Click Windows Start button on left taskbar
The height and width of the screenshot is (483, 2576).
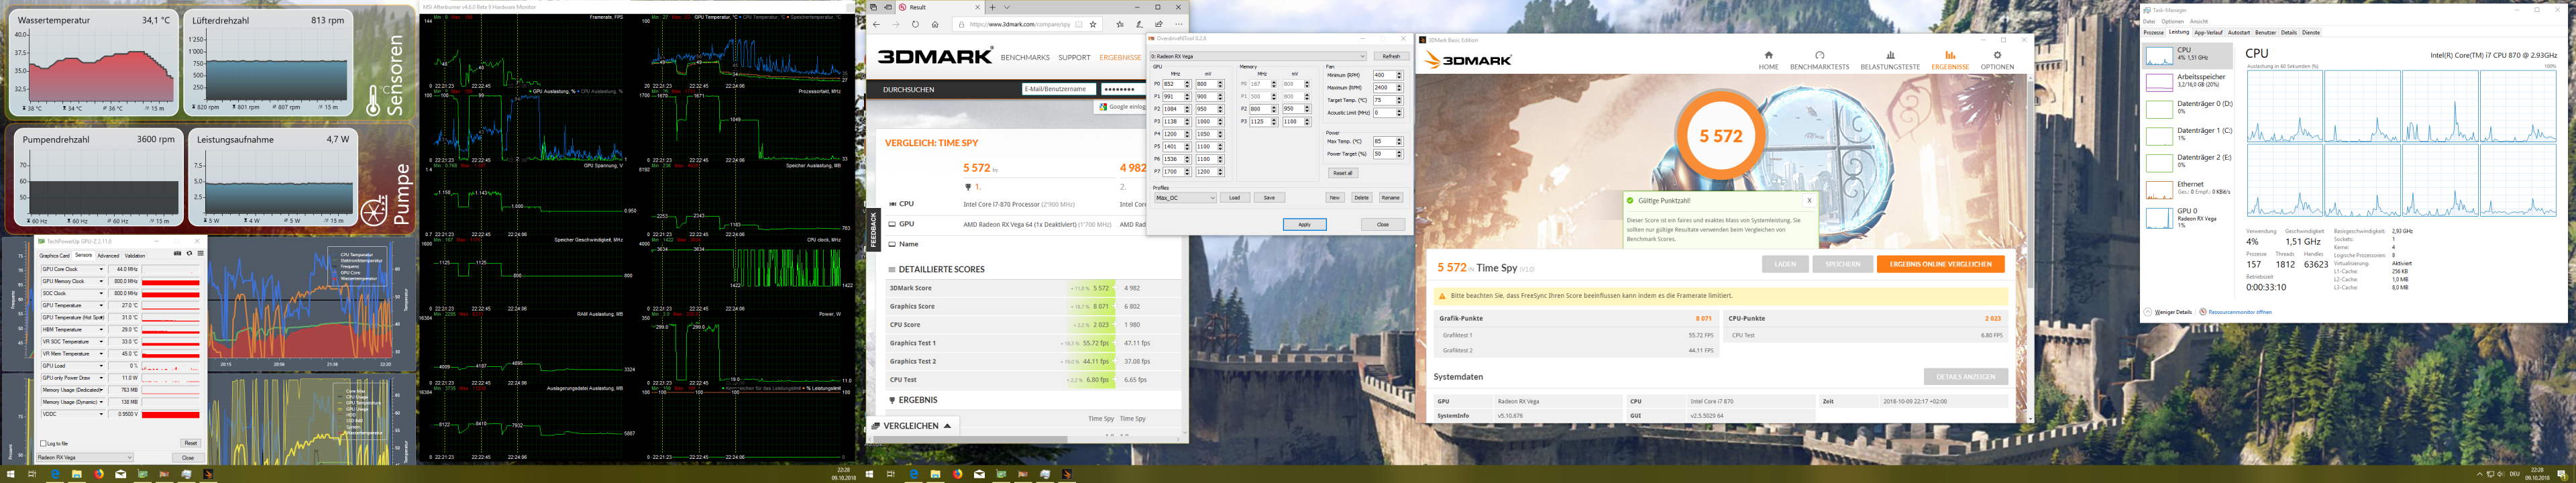11,474
